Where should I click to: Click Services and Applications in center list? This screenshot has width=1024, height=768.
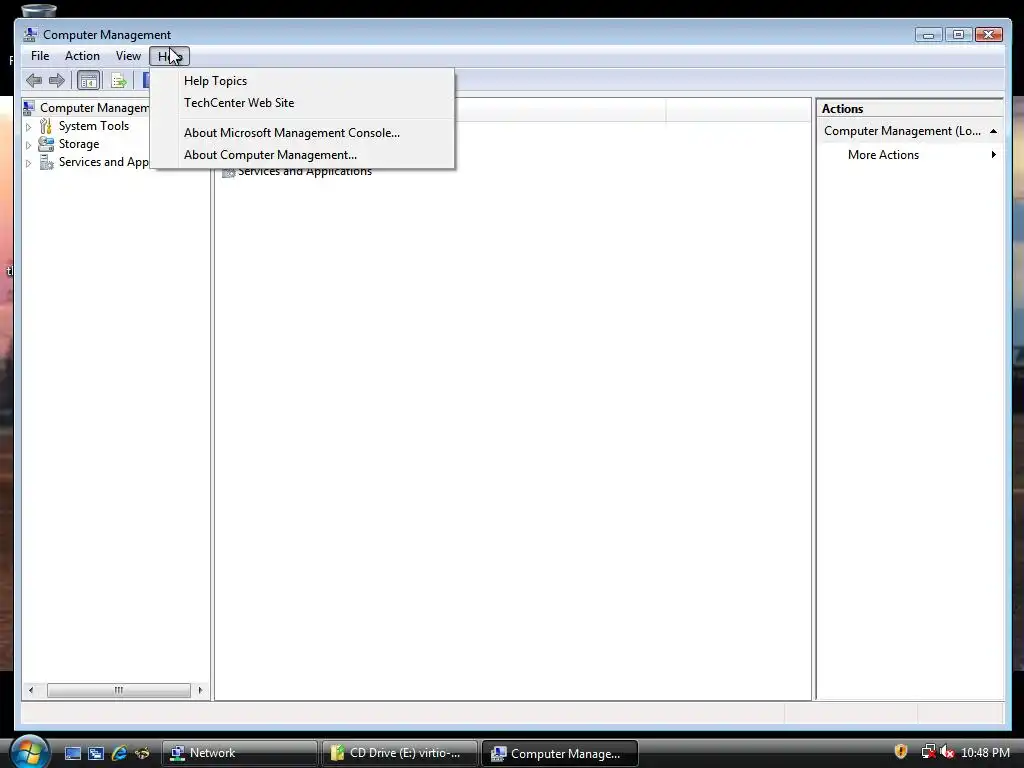pos(304,172)
